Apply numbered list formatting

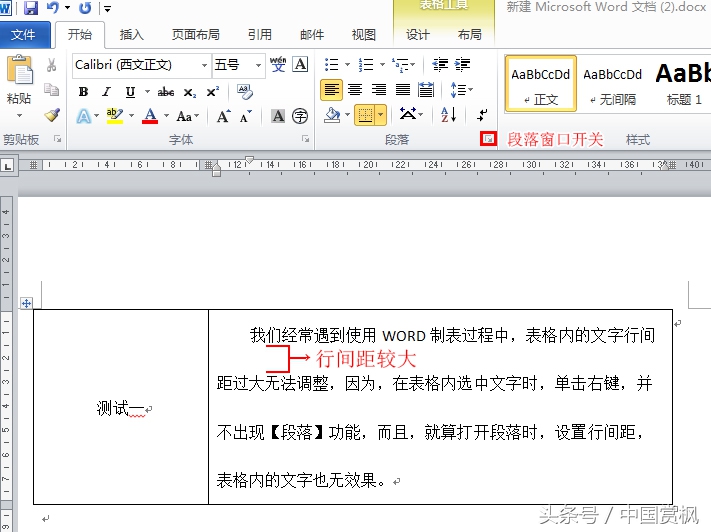tap(366, 65)
